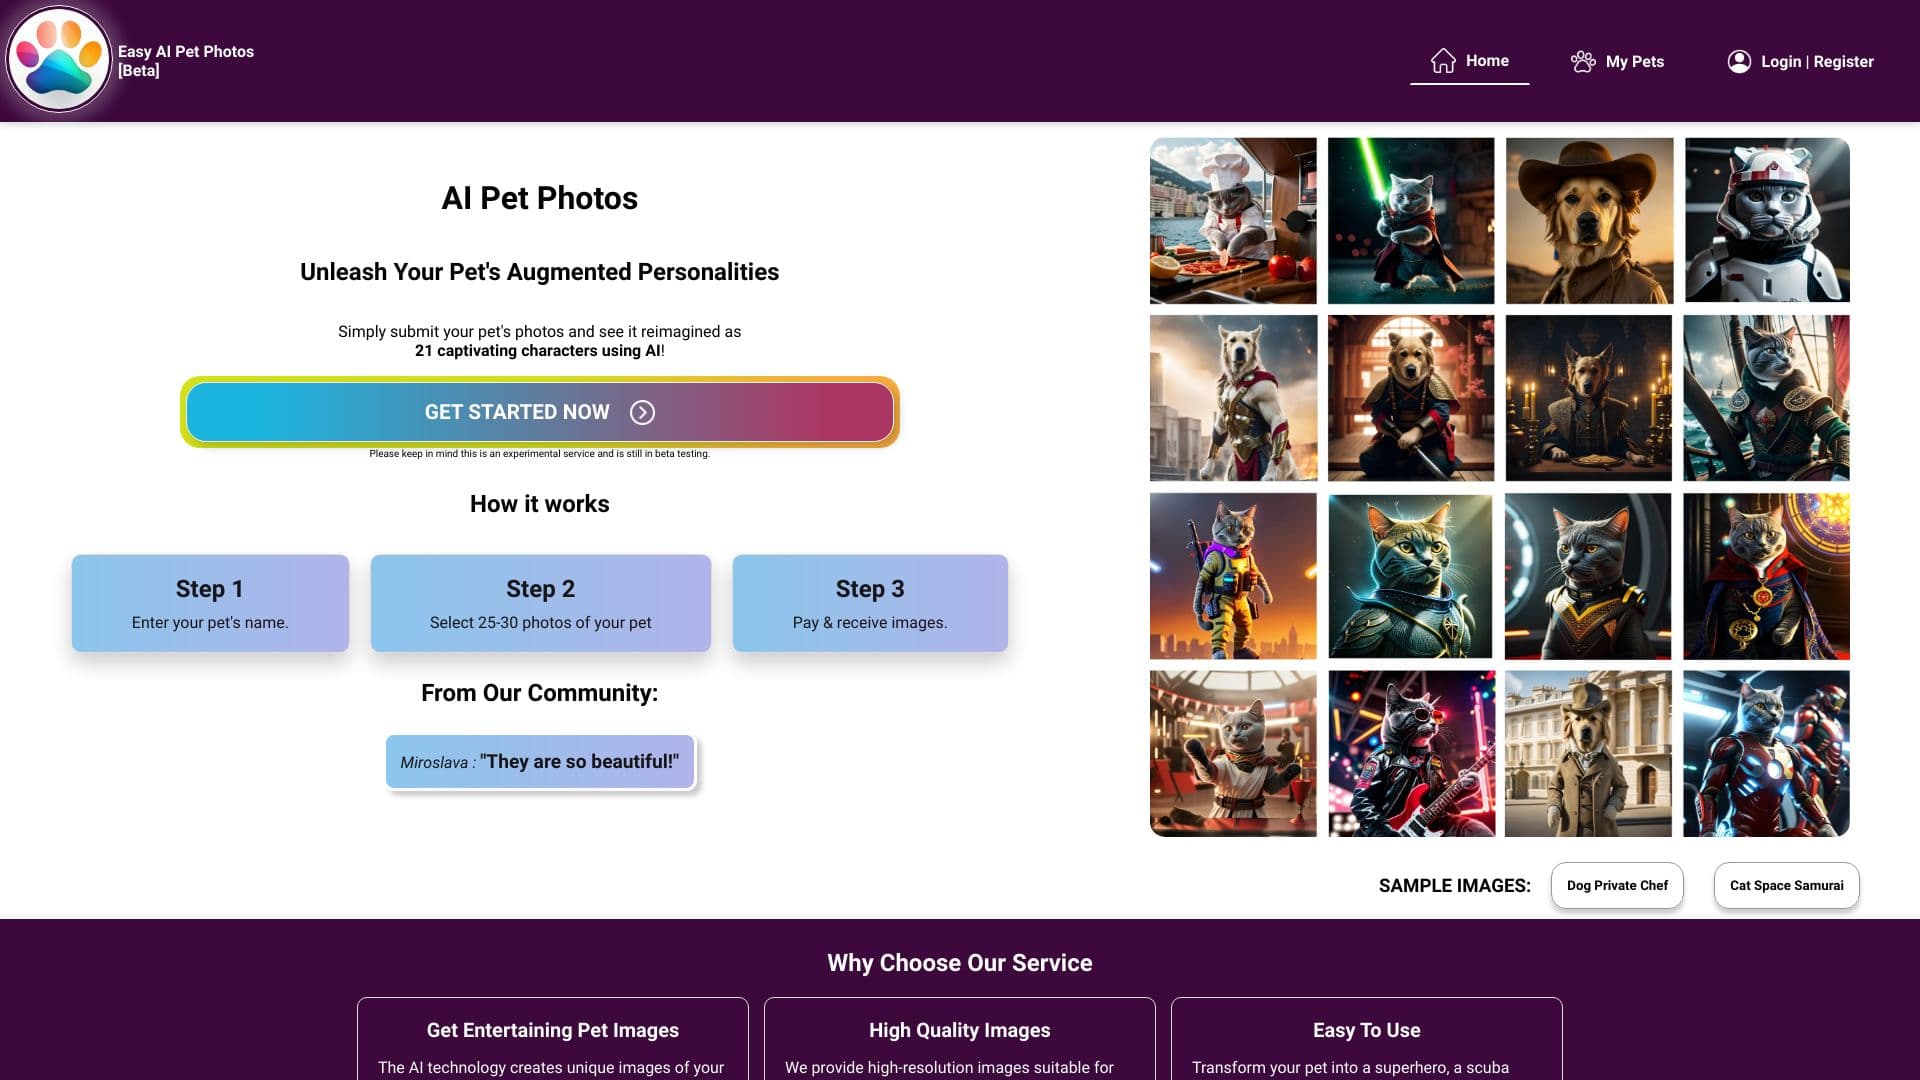Click Miroslava's community testimonial quote
Viewport: 1920px width, 1080px height.
[x=540, y=760]
